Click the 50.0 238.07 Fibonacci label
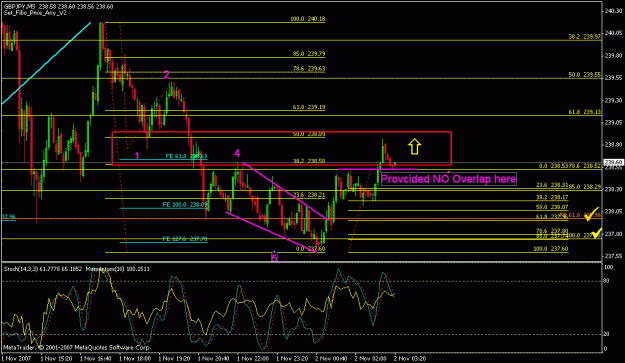This screenshot has width=625, height=363. [552, 207]
